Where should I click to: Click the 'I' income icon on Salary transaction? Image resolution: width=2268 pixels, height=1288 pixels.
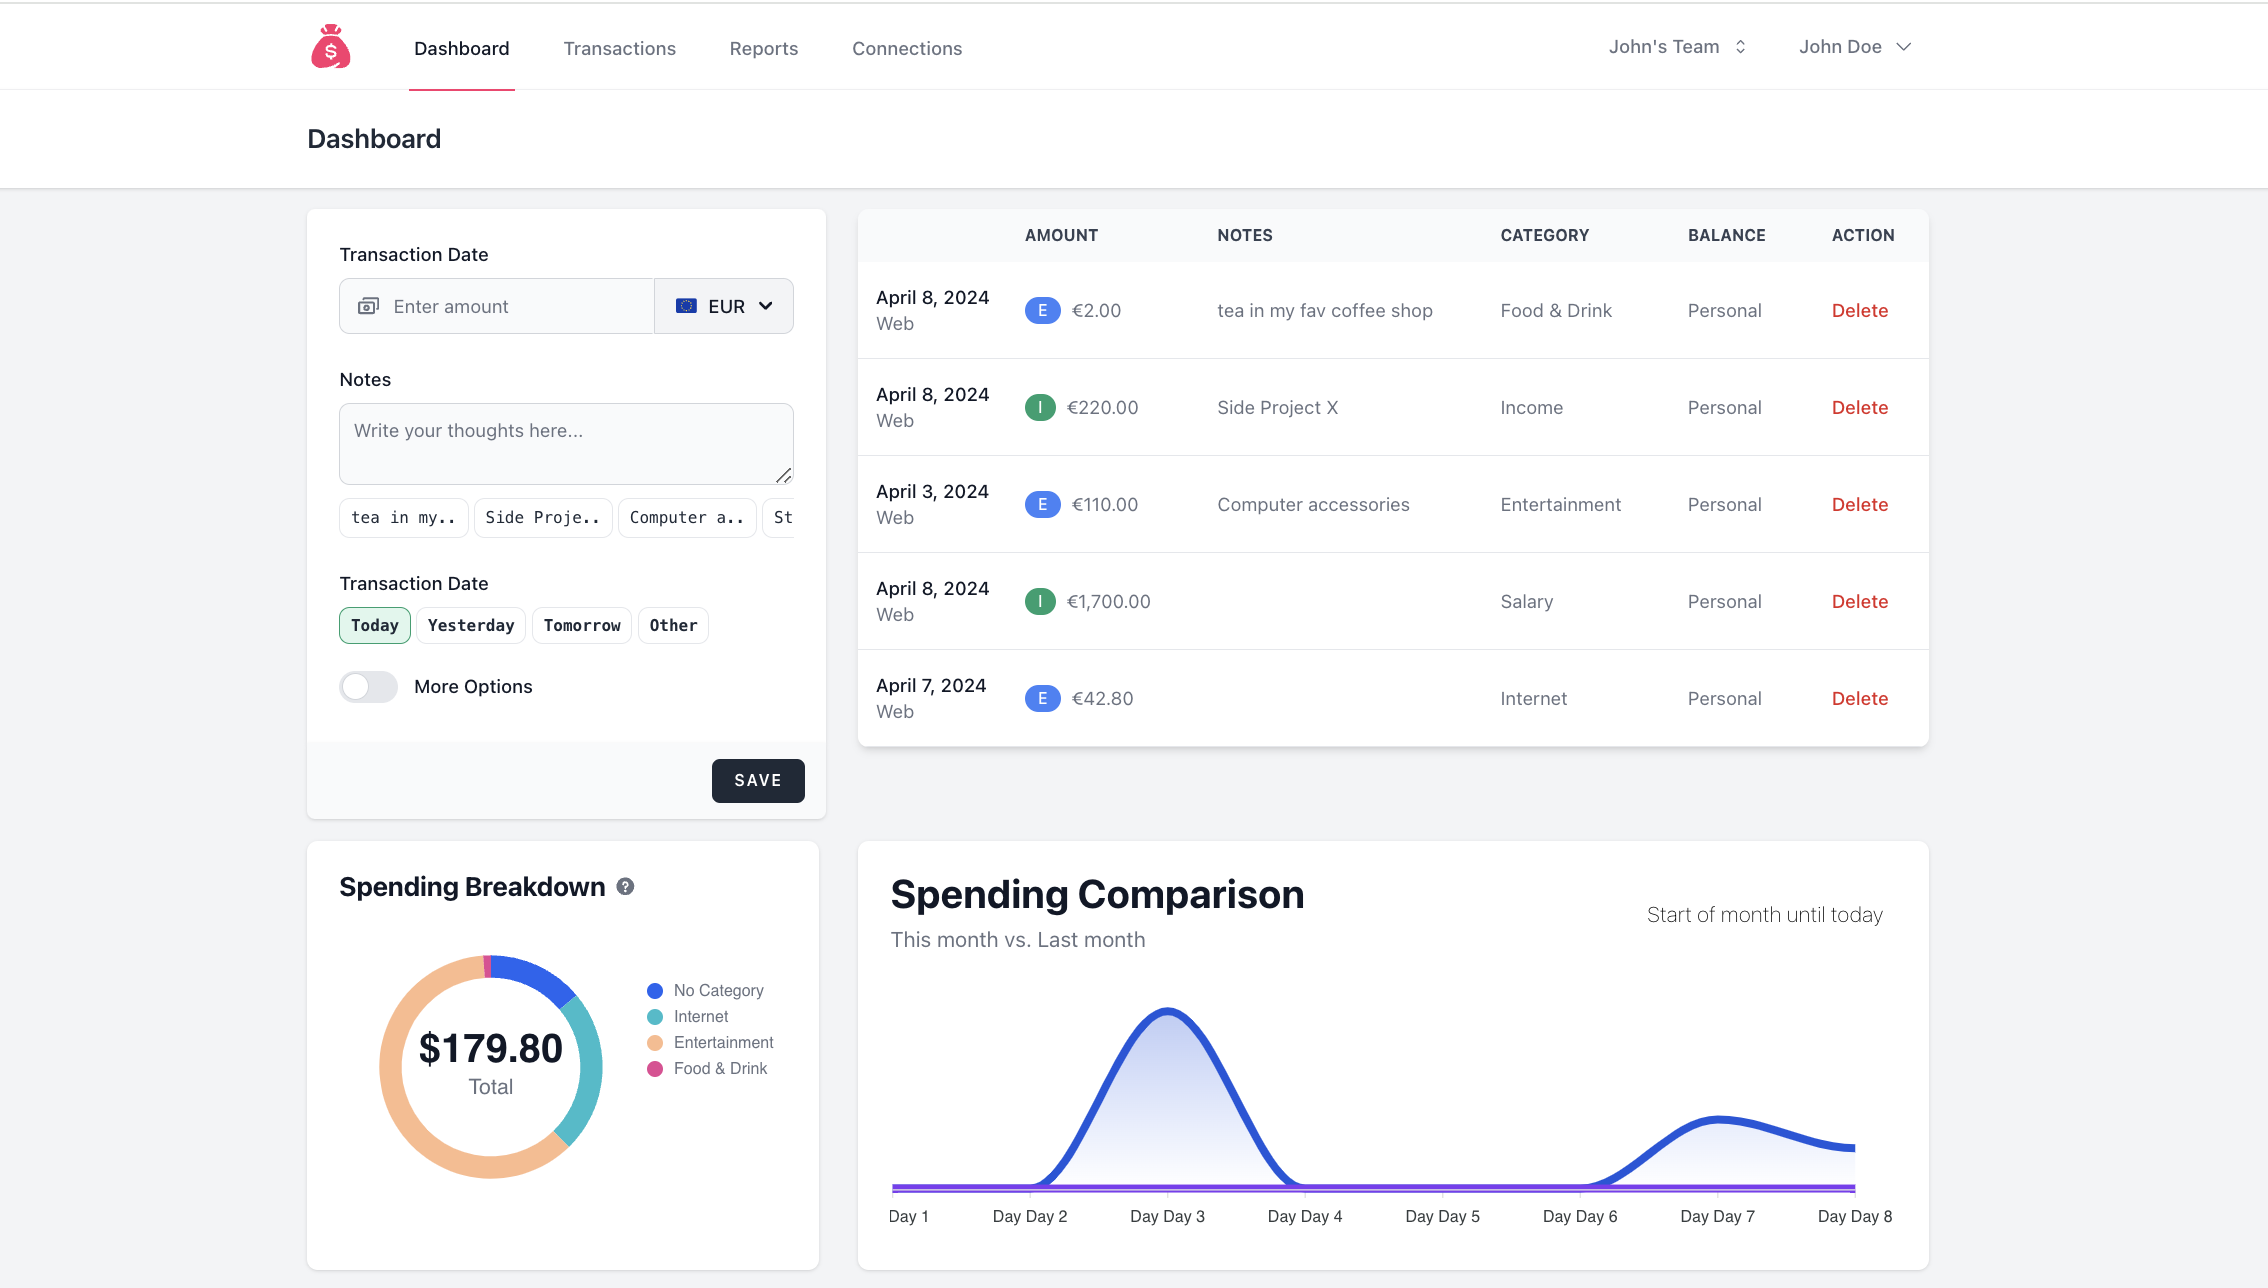[x=1039, y=601]
